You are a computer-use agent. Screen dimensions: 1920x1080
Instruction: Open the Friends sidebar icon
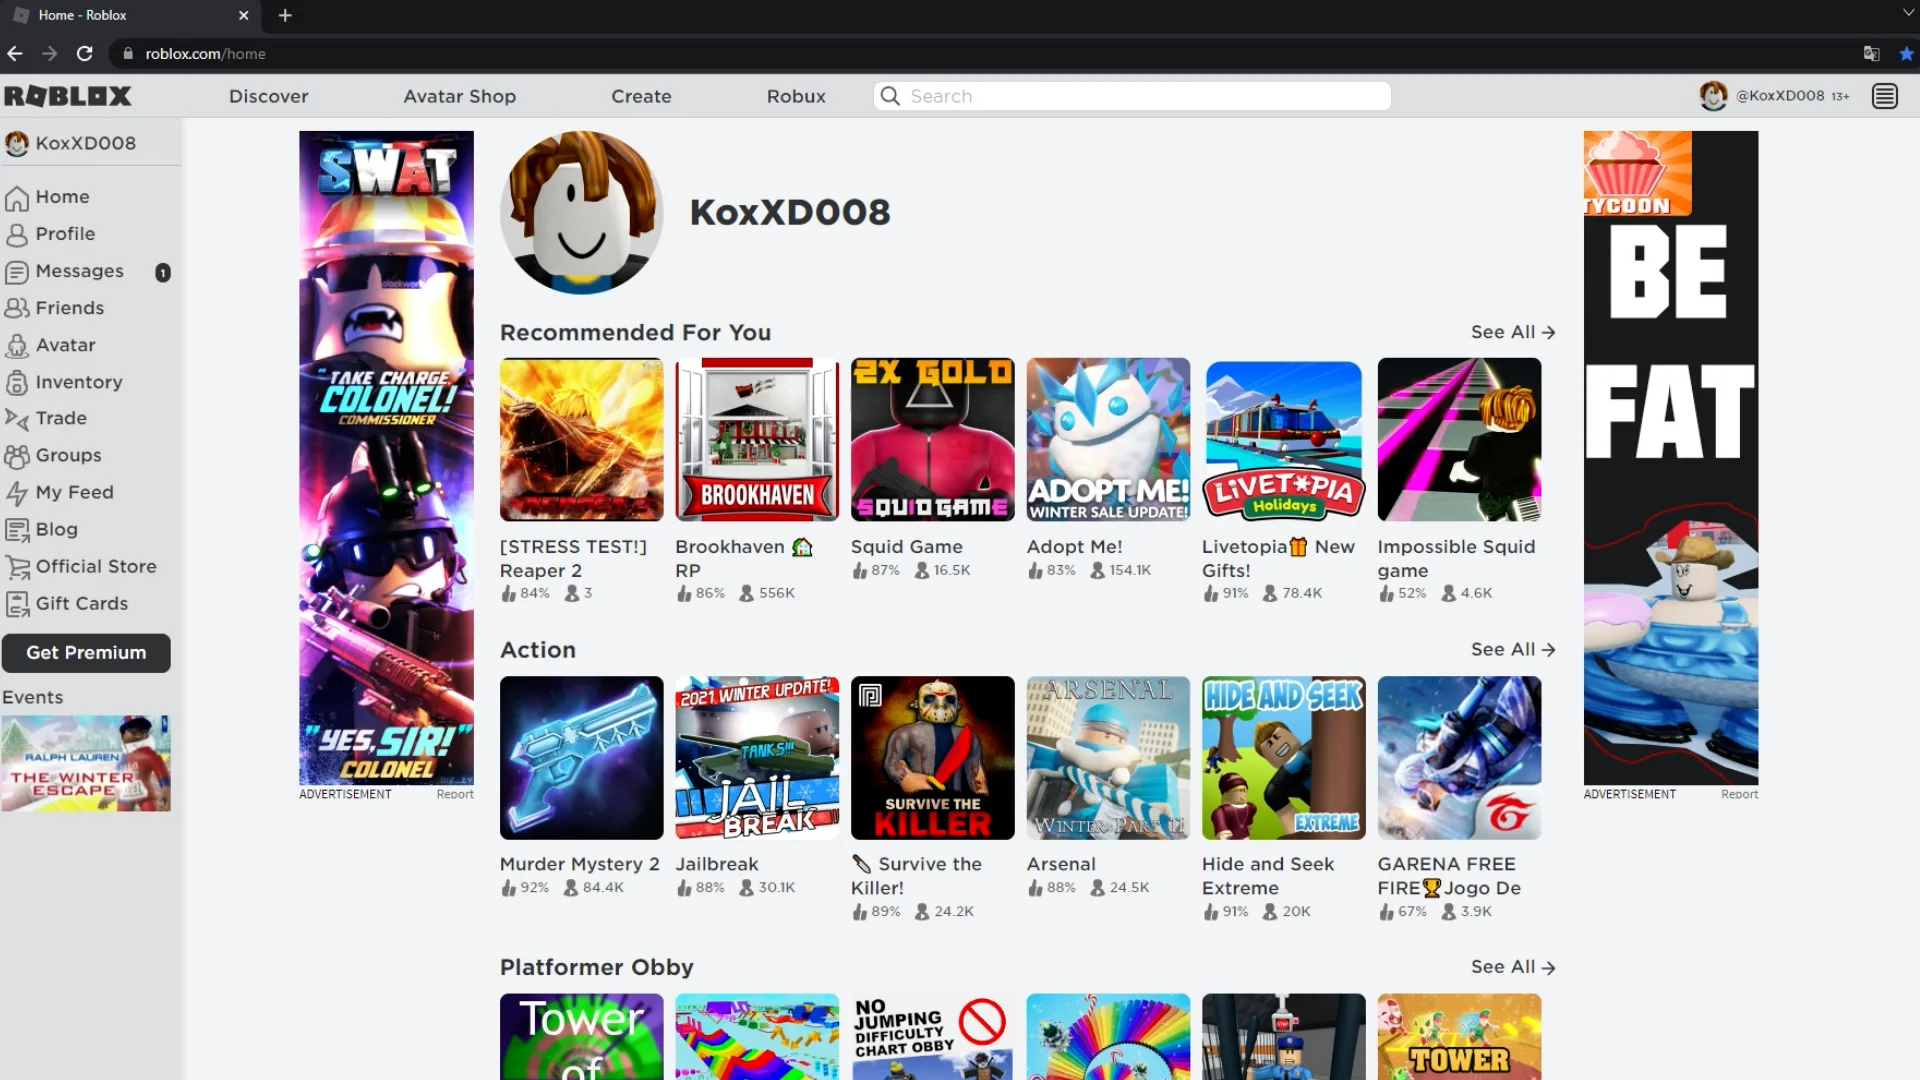click(17, 309)
